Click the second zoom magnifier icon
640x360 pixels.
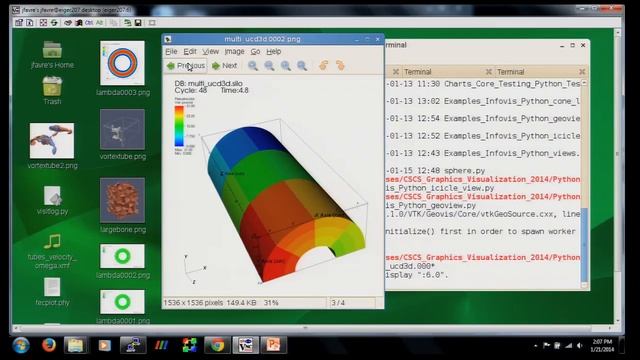click(269, 66)
